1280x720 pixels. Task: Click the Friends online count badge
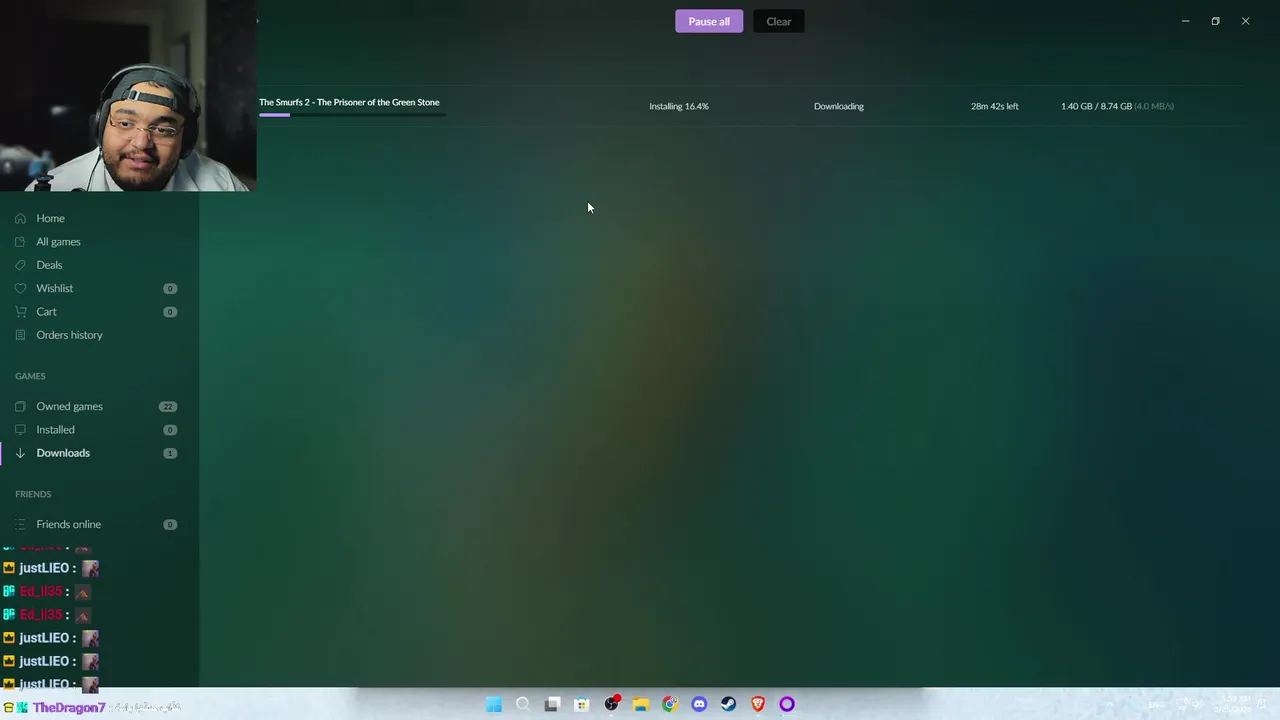click(x=170, y=524)
